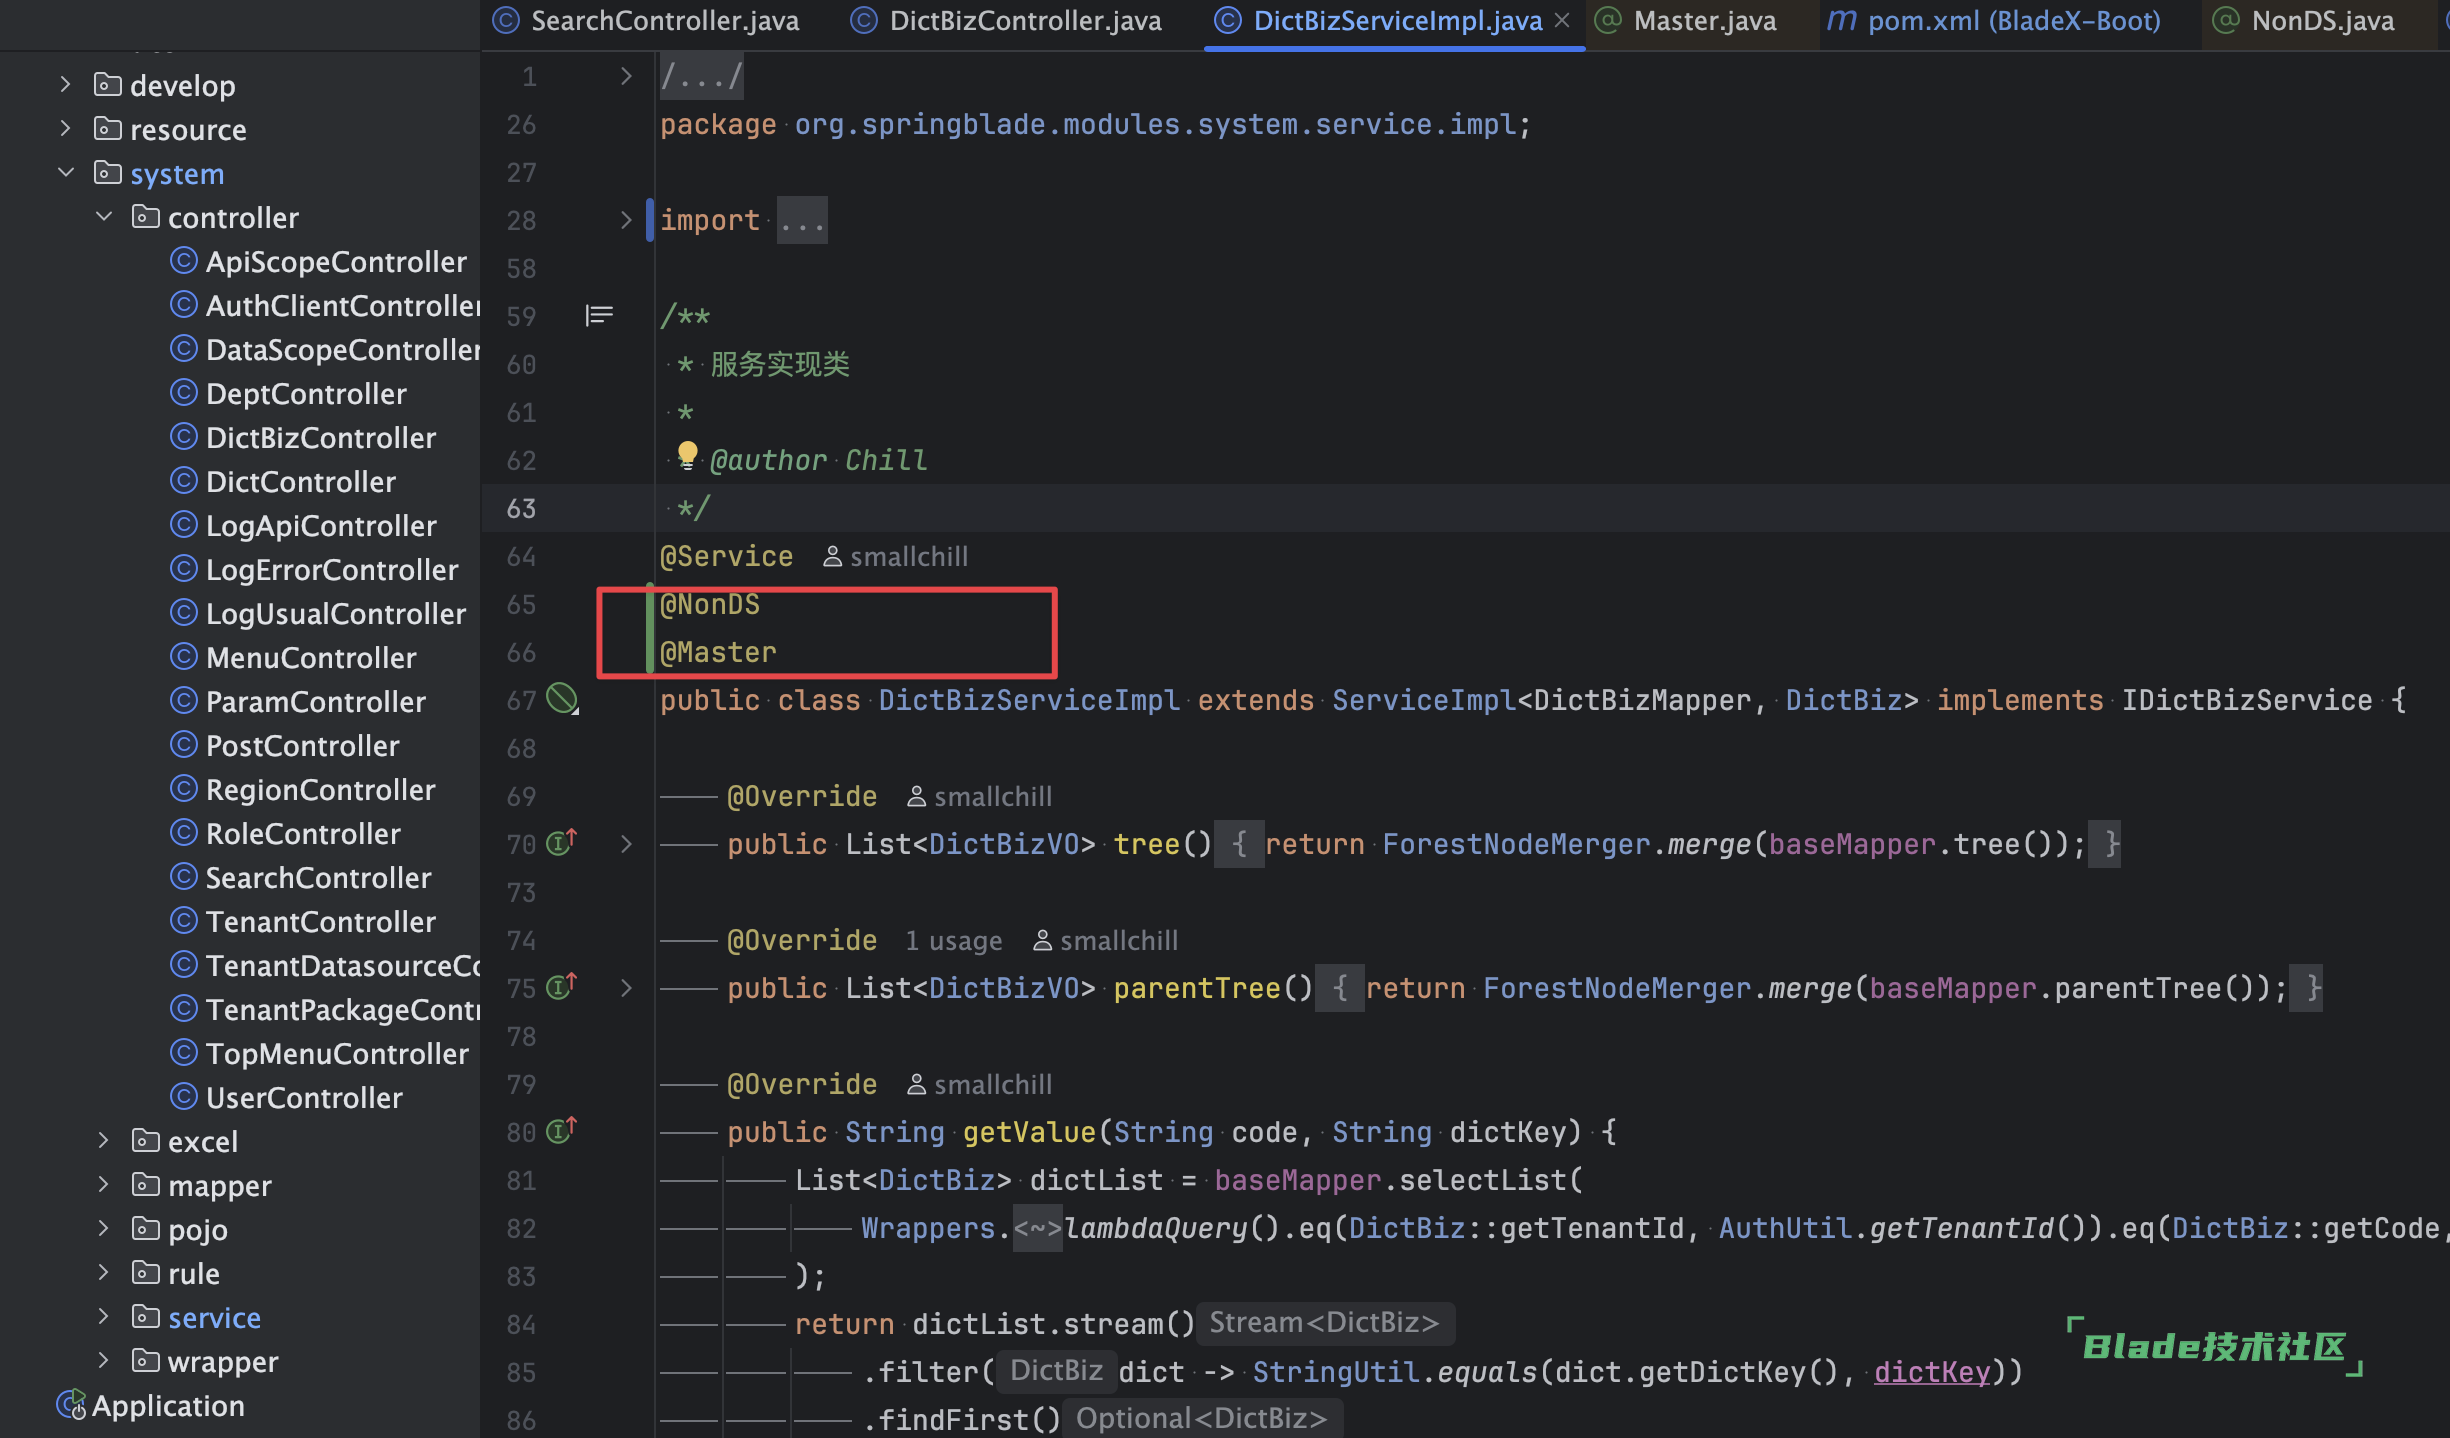Unfold the tree() method body

(626, 844)
